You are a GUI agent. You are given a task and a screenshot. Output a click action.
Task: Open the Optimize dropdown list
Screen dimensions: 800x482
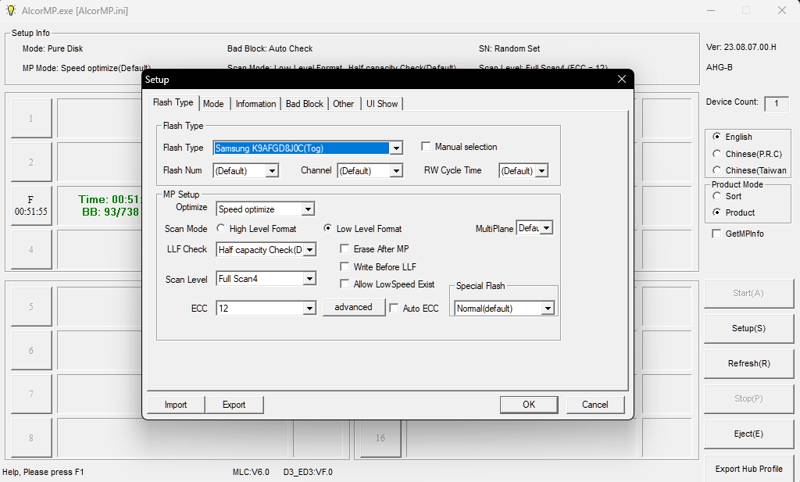(308, 209)
